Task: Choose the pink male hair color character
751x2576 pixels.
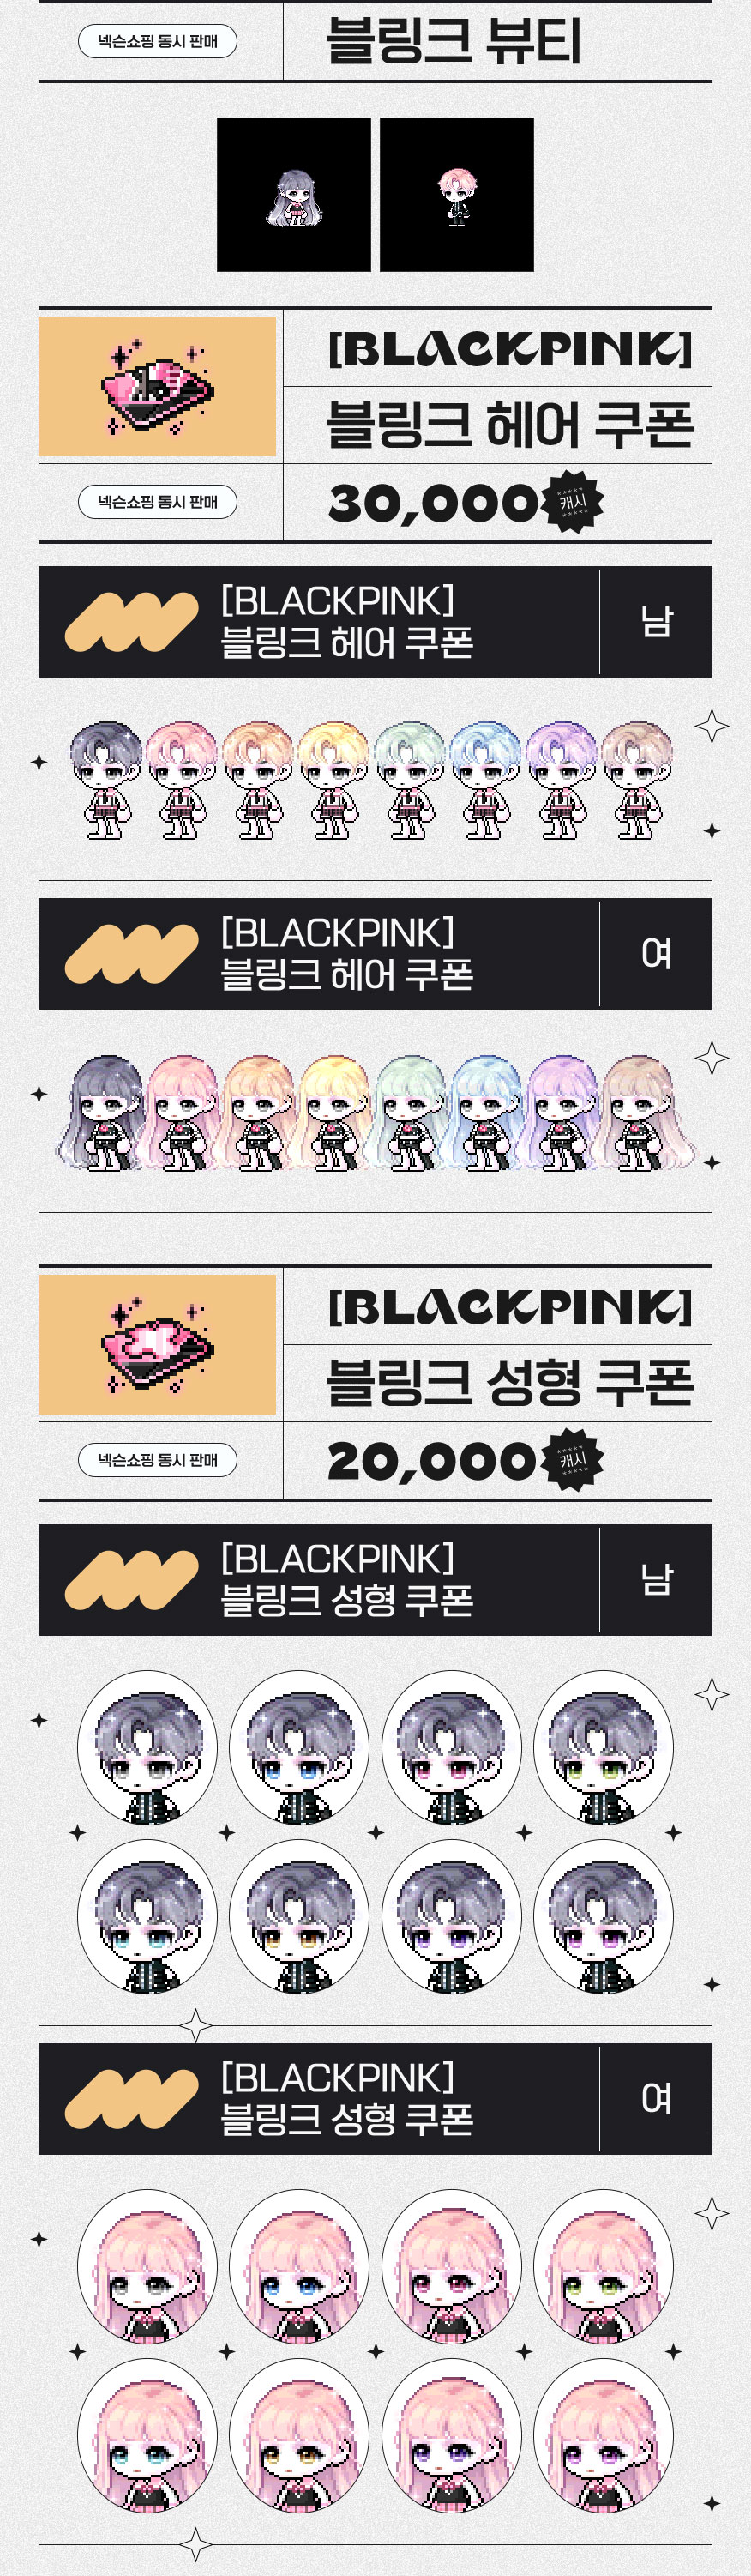Action: (x=182, y=780)
